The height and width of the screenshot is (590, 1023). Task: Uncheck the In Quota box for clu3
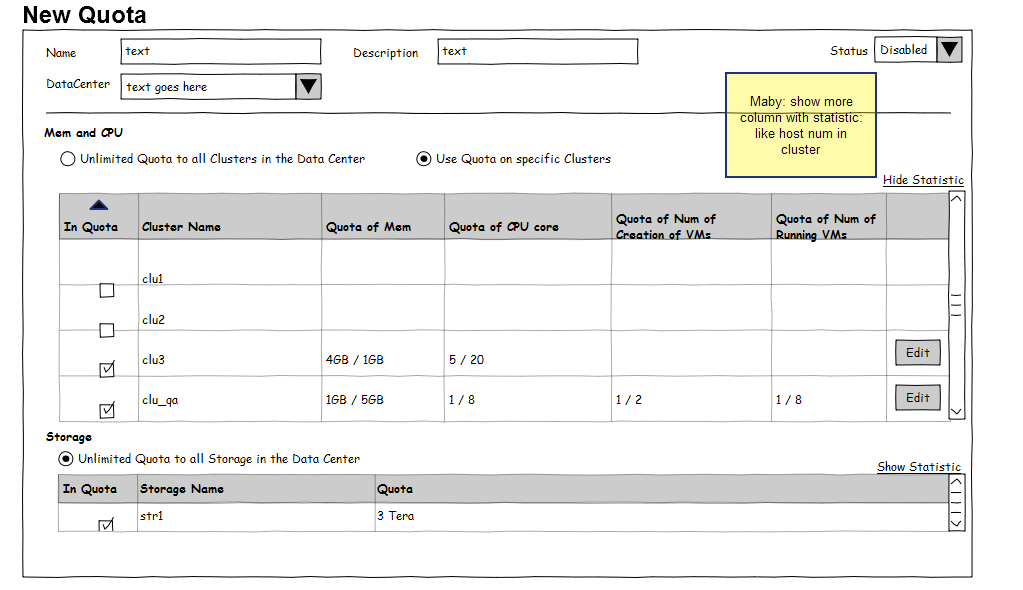tap(107, 370)
